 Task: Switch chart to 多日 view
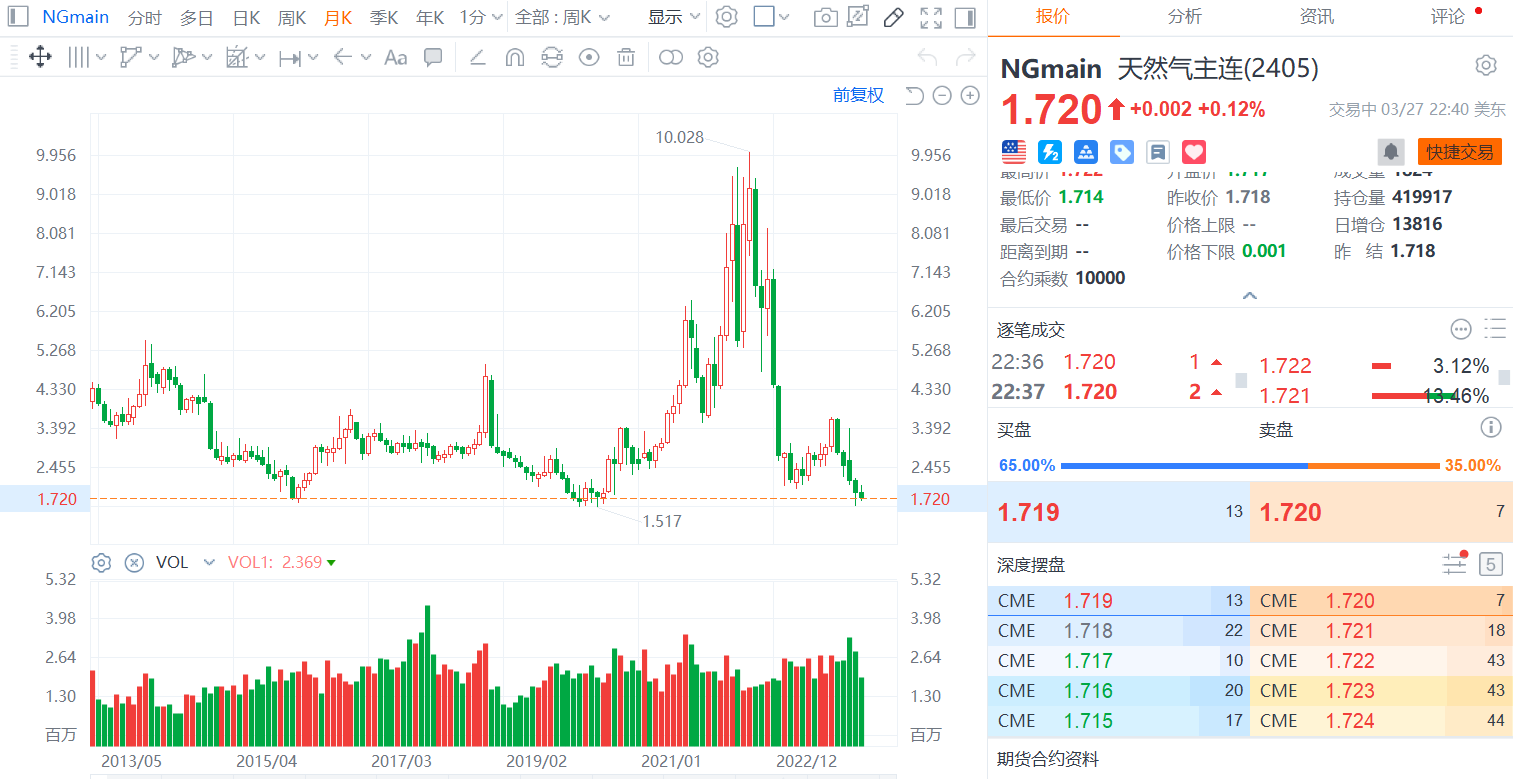[x=197, y=17]
